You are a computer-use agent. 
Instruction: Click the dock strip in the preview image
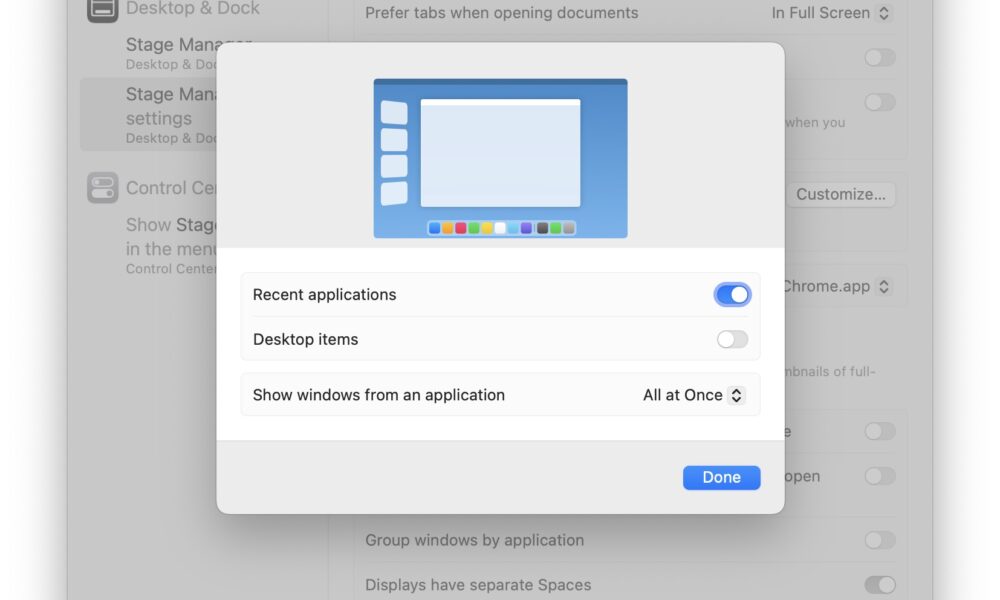501,228
